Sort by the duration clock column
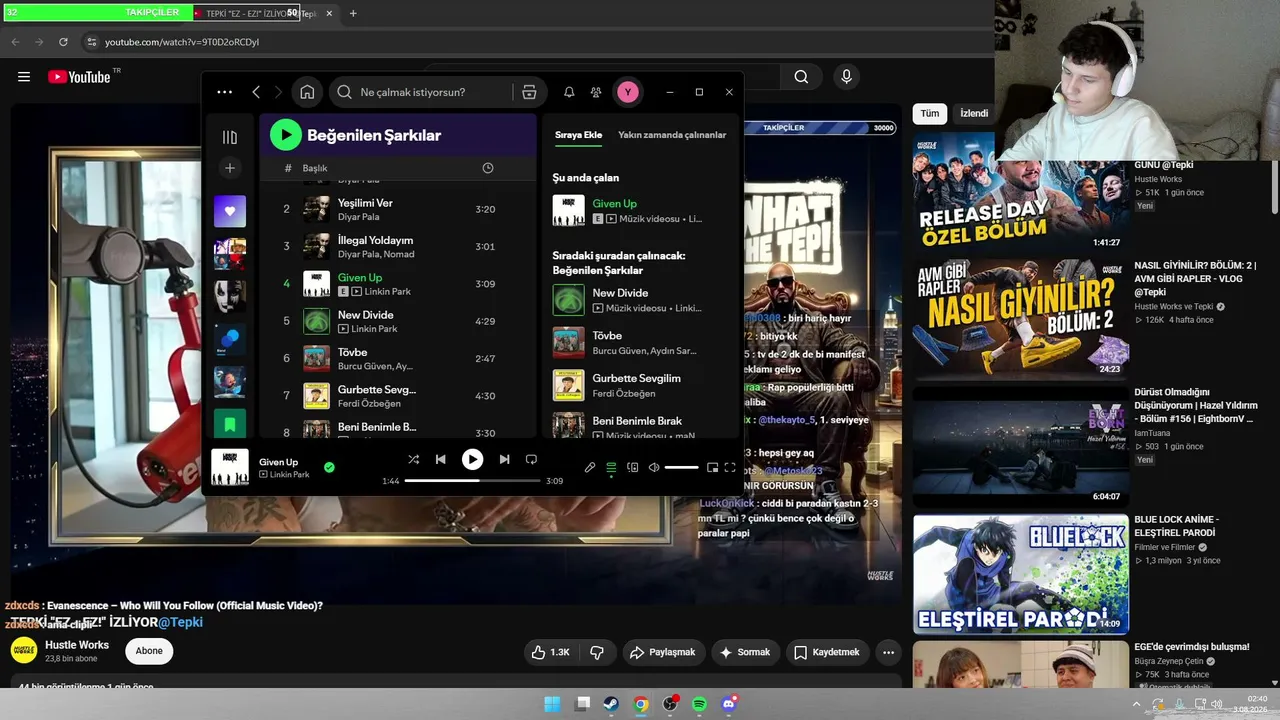 tap(488, 168)
